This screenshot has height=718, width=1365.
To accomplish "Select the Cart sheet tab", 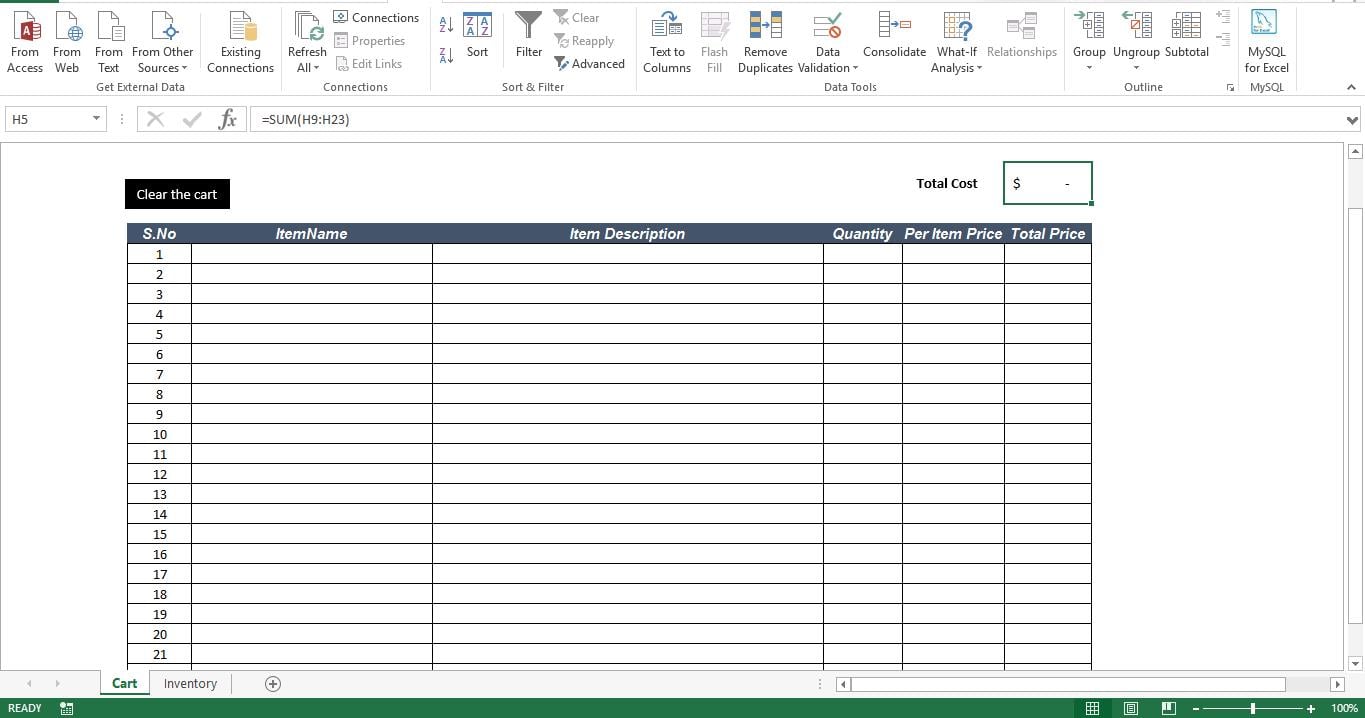I will pyautogui.click(x=124, y=684).
